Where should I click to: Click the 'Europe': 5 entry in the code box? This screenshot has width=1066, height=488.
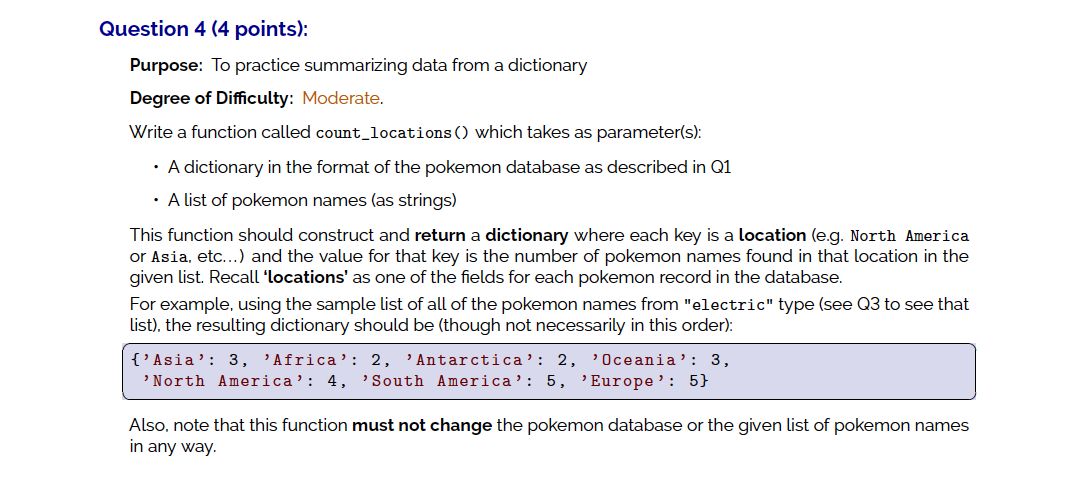point(644,381)
